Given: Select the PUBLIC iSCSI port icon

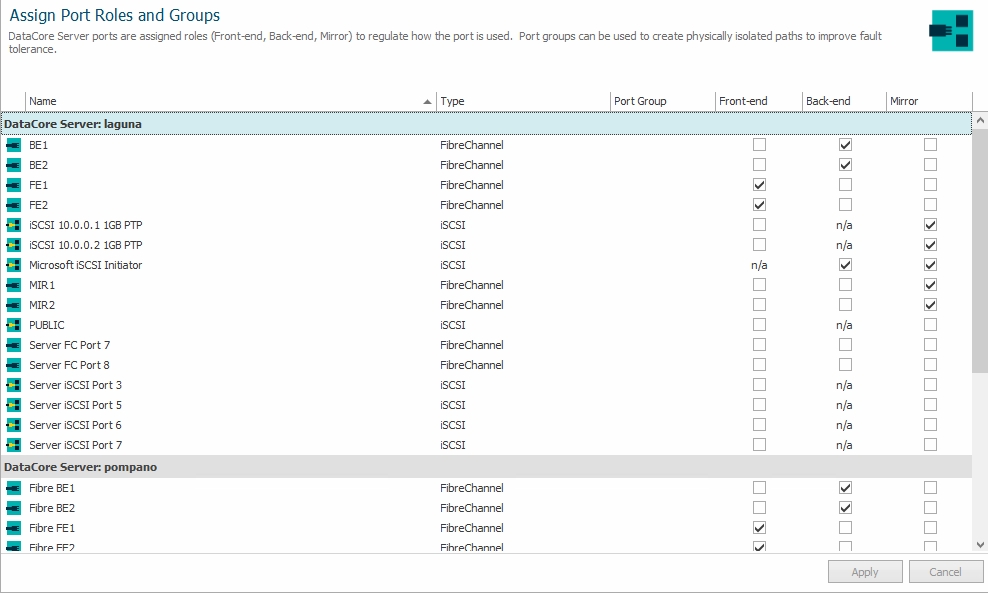Looking at the screenshot, I should [13, 325].
